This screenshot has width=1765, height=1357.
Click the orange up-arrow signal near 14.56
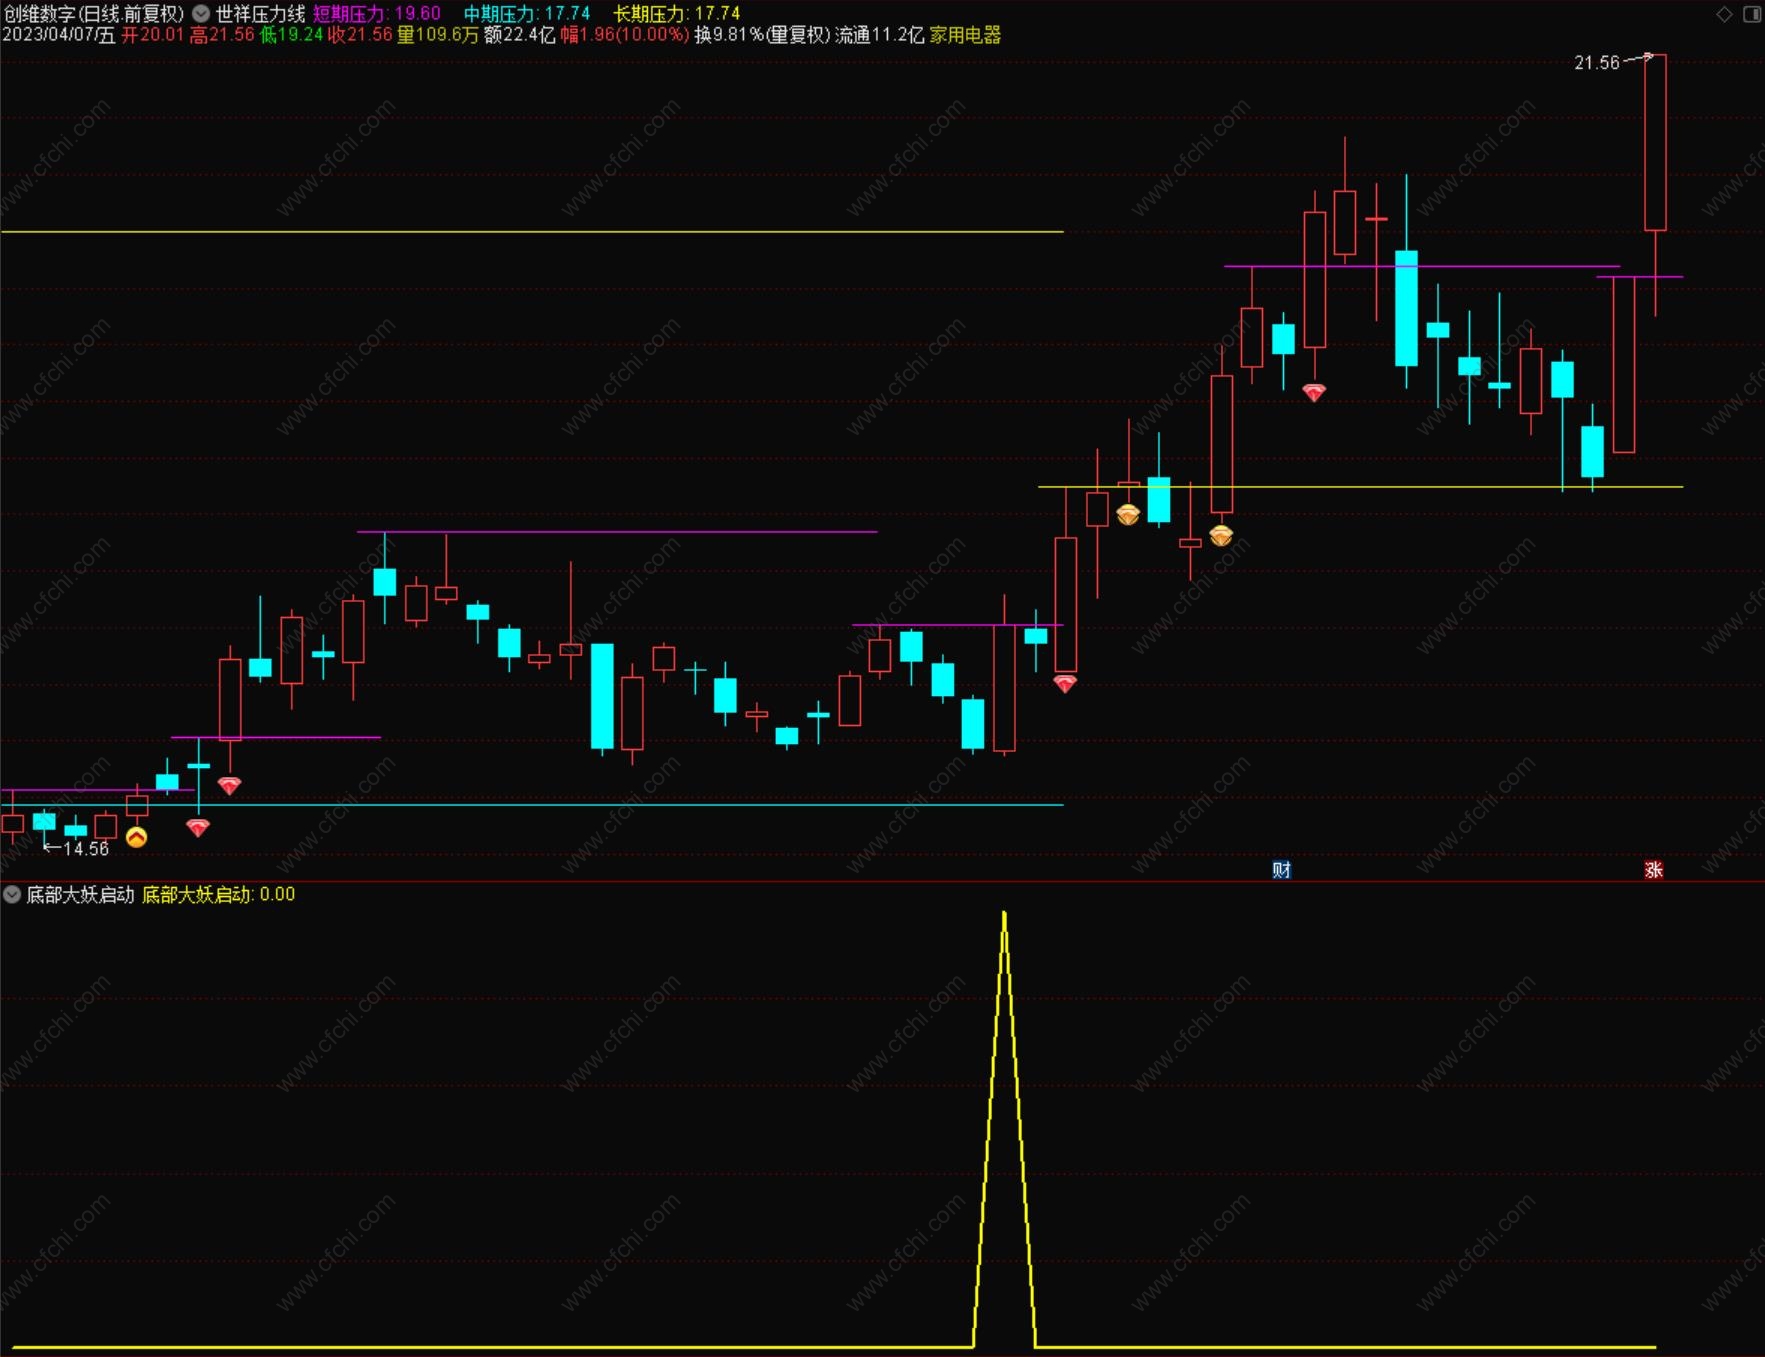[x=137, y=837]
